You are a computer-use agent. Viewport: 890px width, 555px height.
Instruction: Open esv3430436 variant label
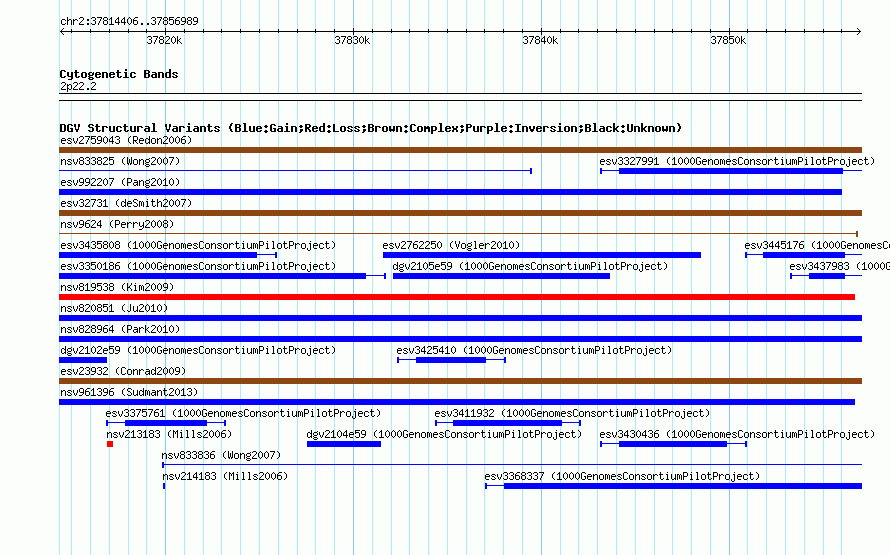737,434
